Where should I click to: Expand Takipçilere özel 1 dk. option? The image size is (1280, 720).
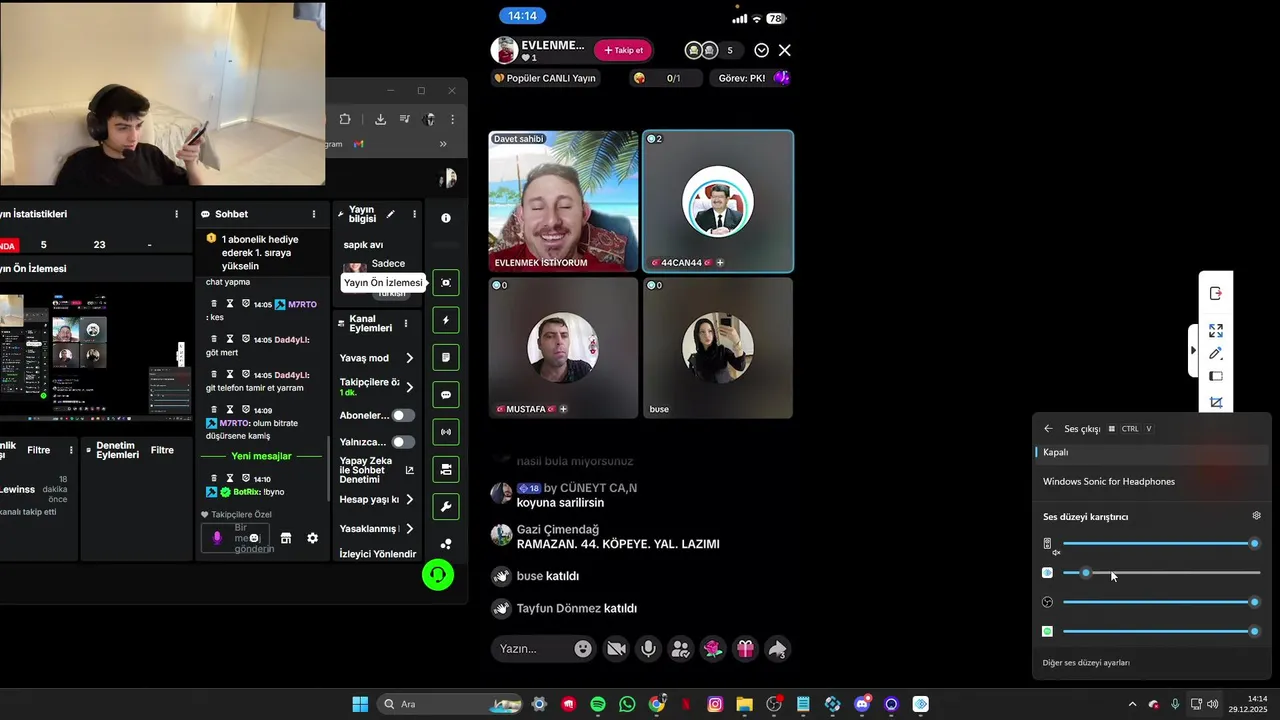[x=409, y=387]
